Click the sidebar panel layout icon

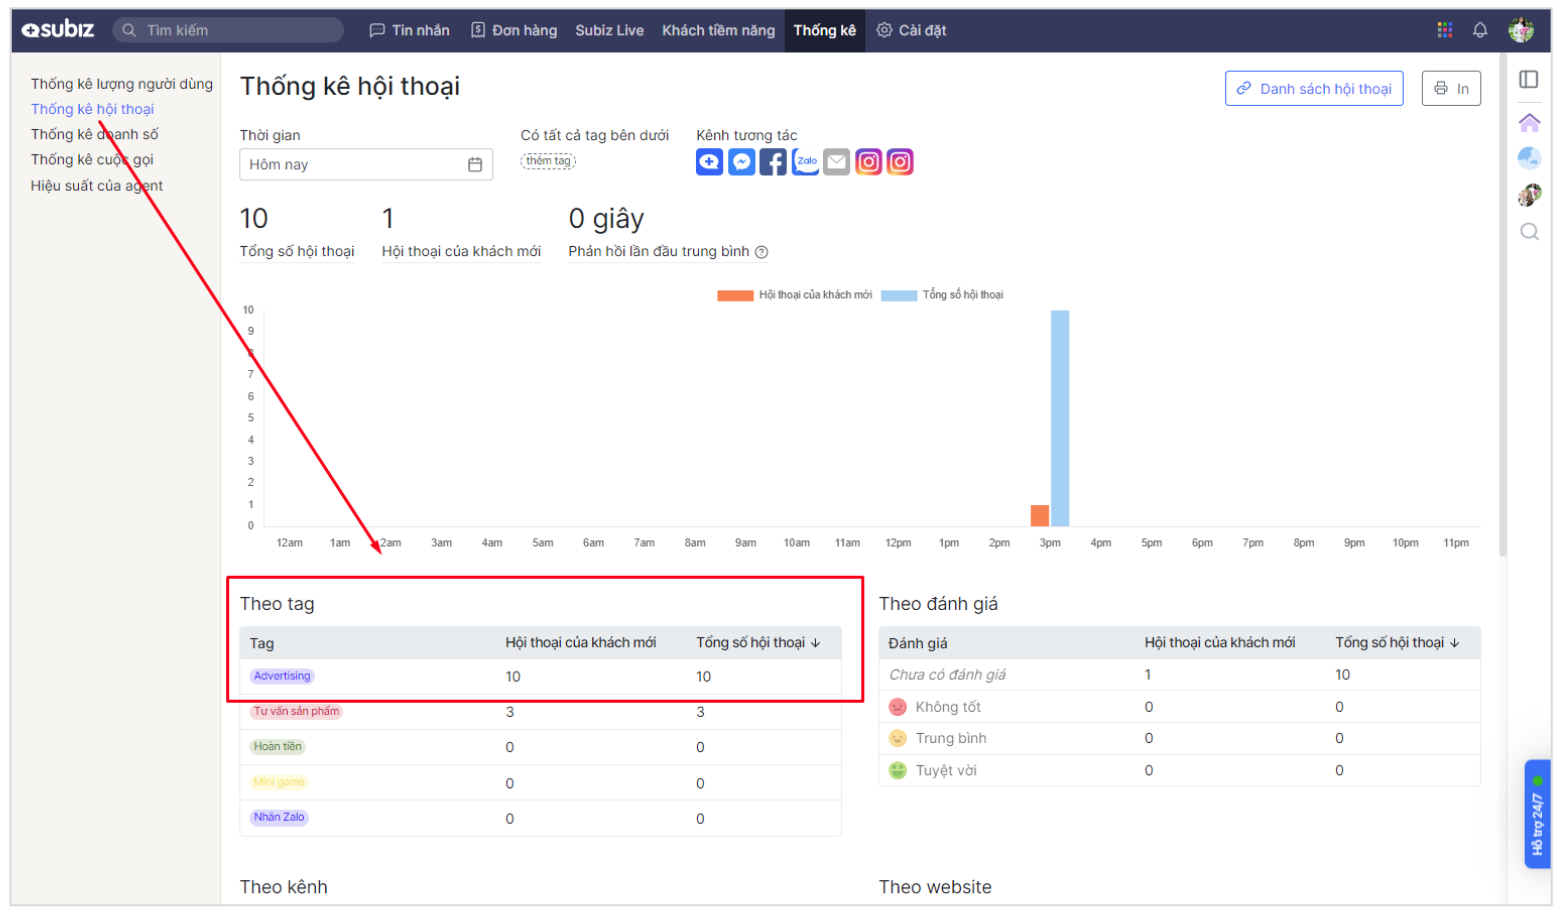click(x=1529, y=79)
